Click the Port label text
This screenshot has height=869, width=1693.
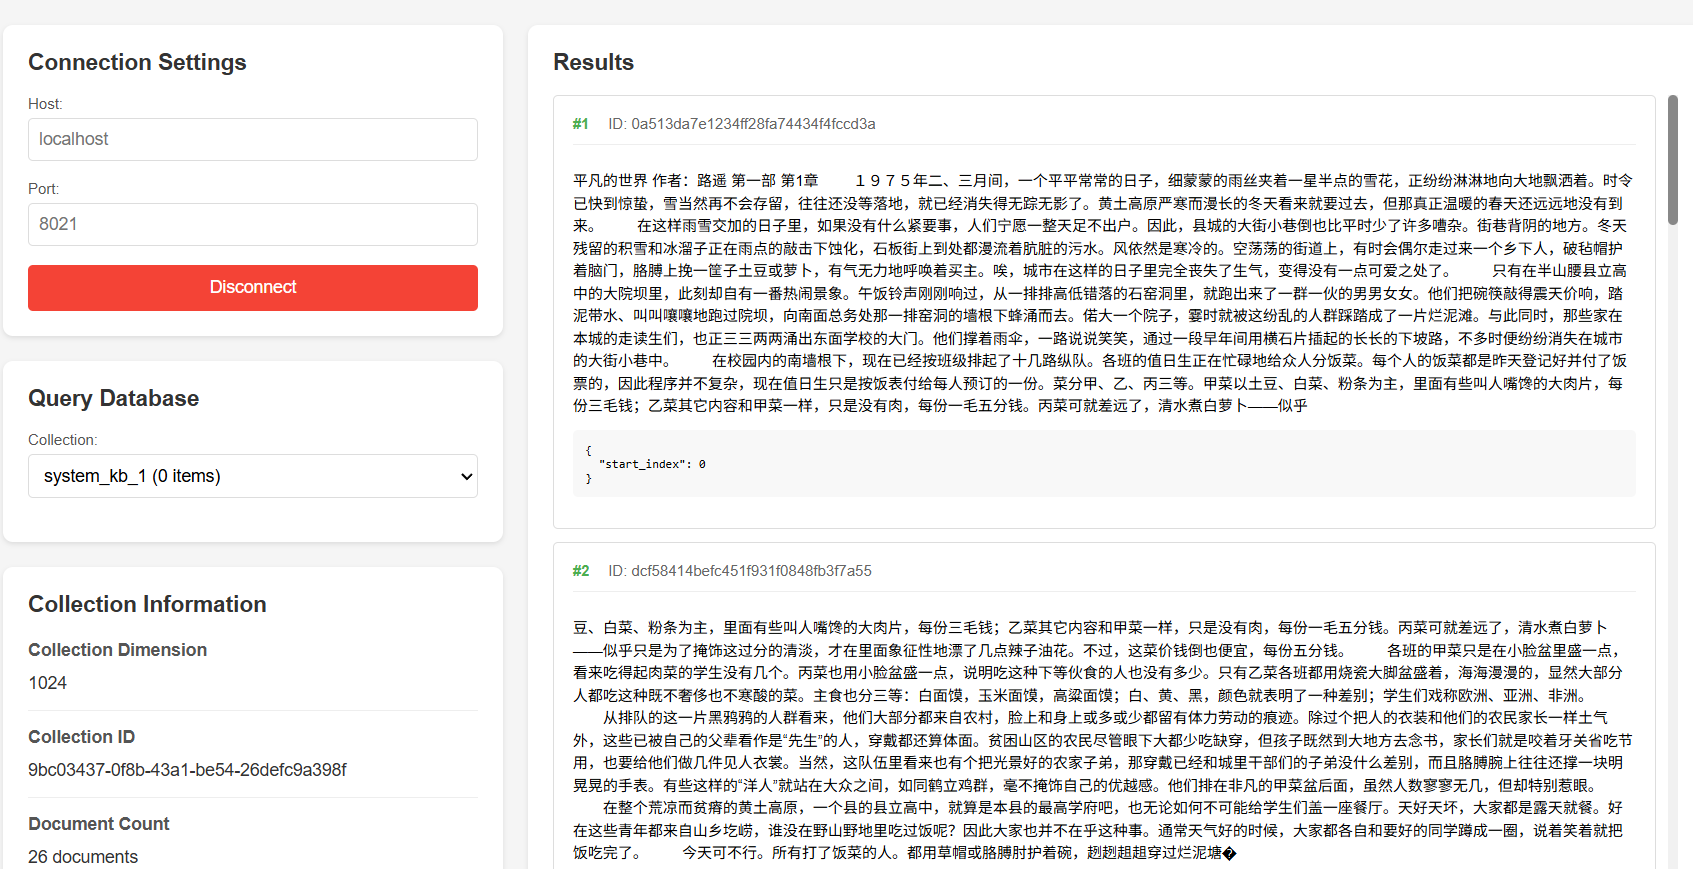coord(43,189)
